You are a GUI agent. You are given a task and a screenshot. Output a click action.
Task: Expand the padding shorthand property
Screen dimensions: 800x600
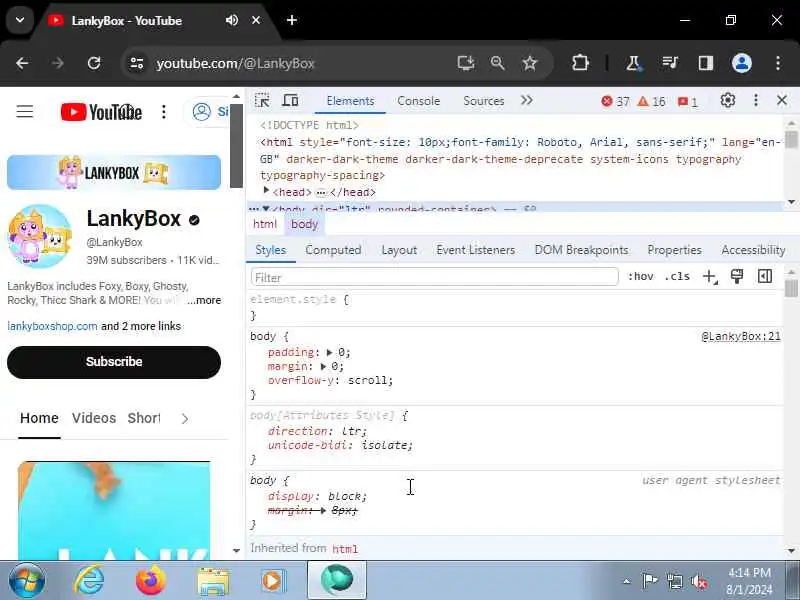pyautogui.click(x=329, y=353)
